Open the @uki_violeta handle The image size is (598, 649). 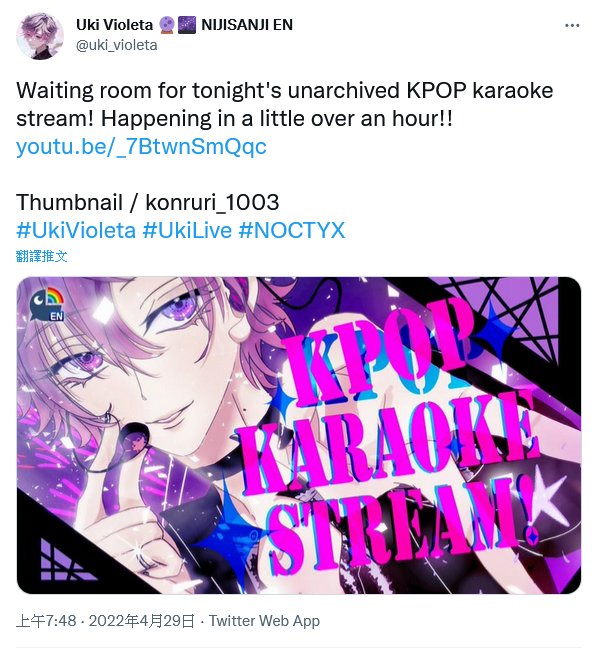tap(116, 45)
